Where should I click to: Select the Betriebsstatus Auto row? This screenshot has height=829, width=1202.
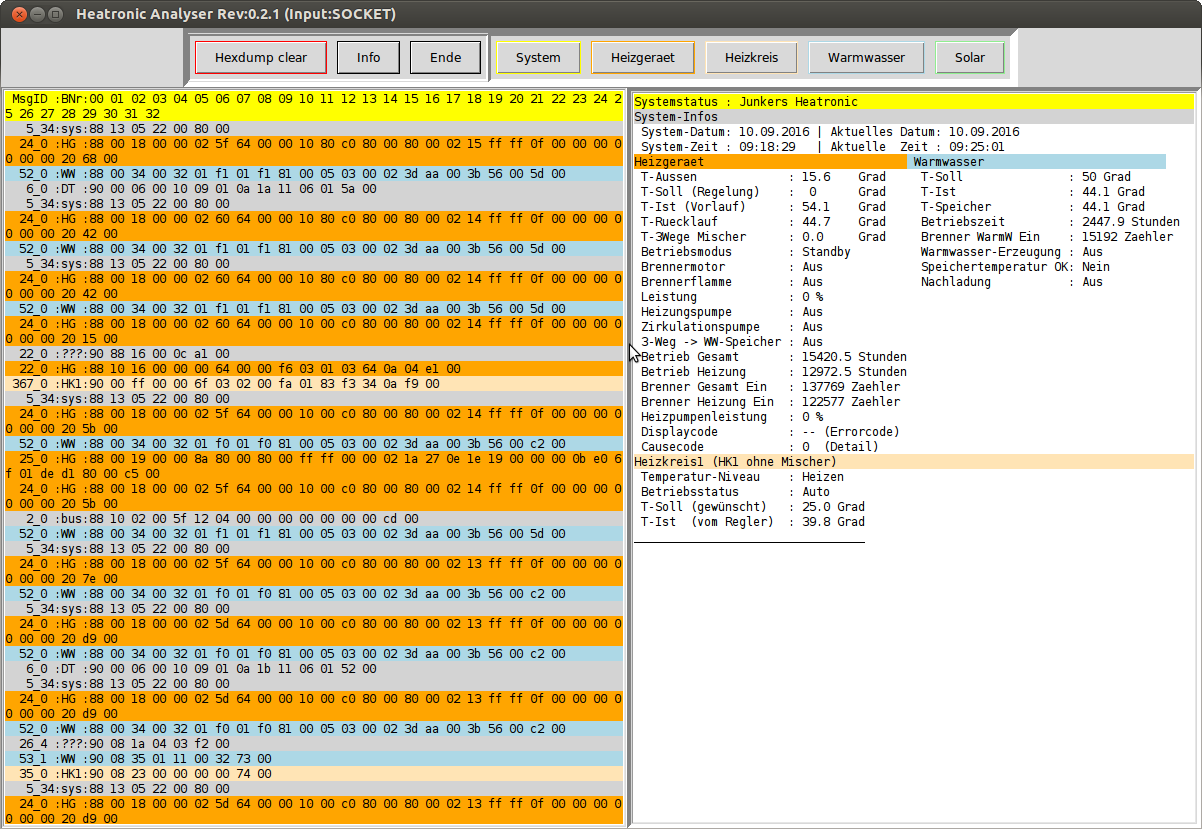[736, 492]
